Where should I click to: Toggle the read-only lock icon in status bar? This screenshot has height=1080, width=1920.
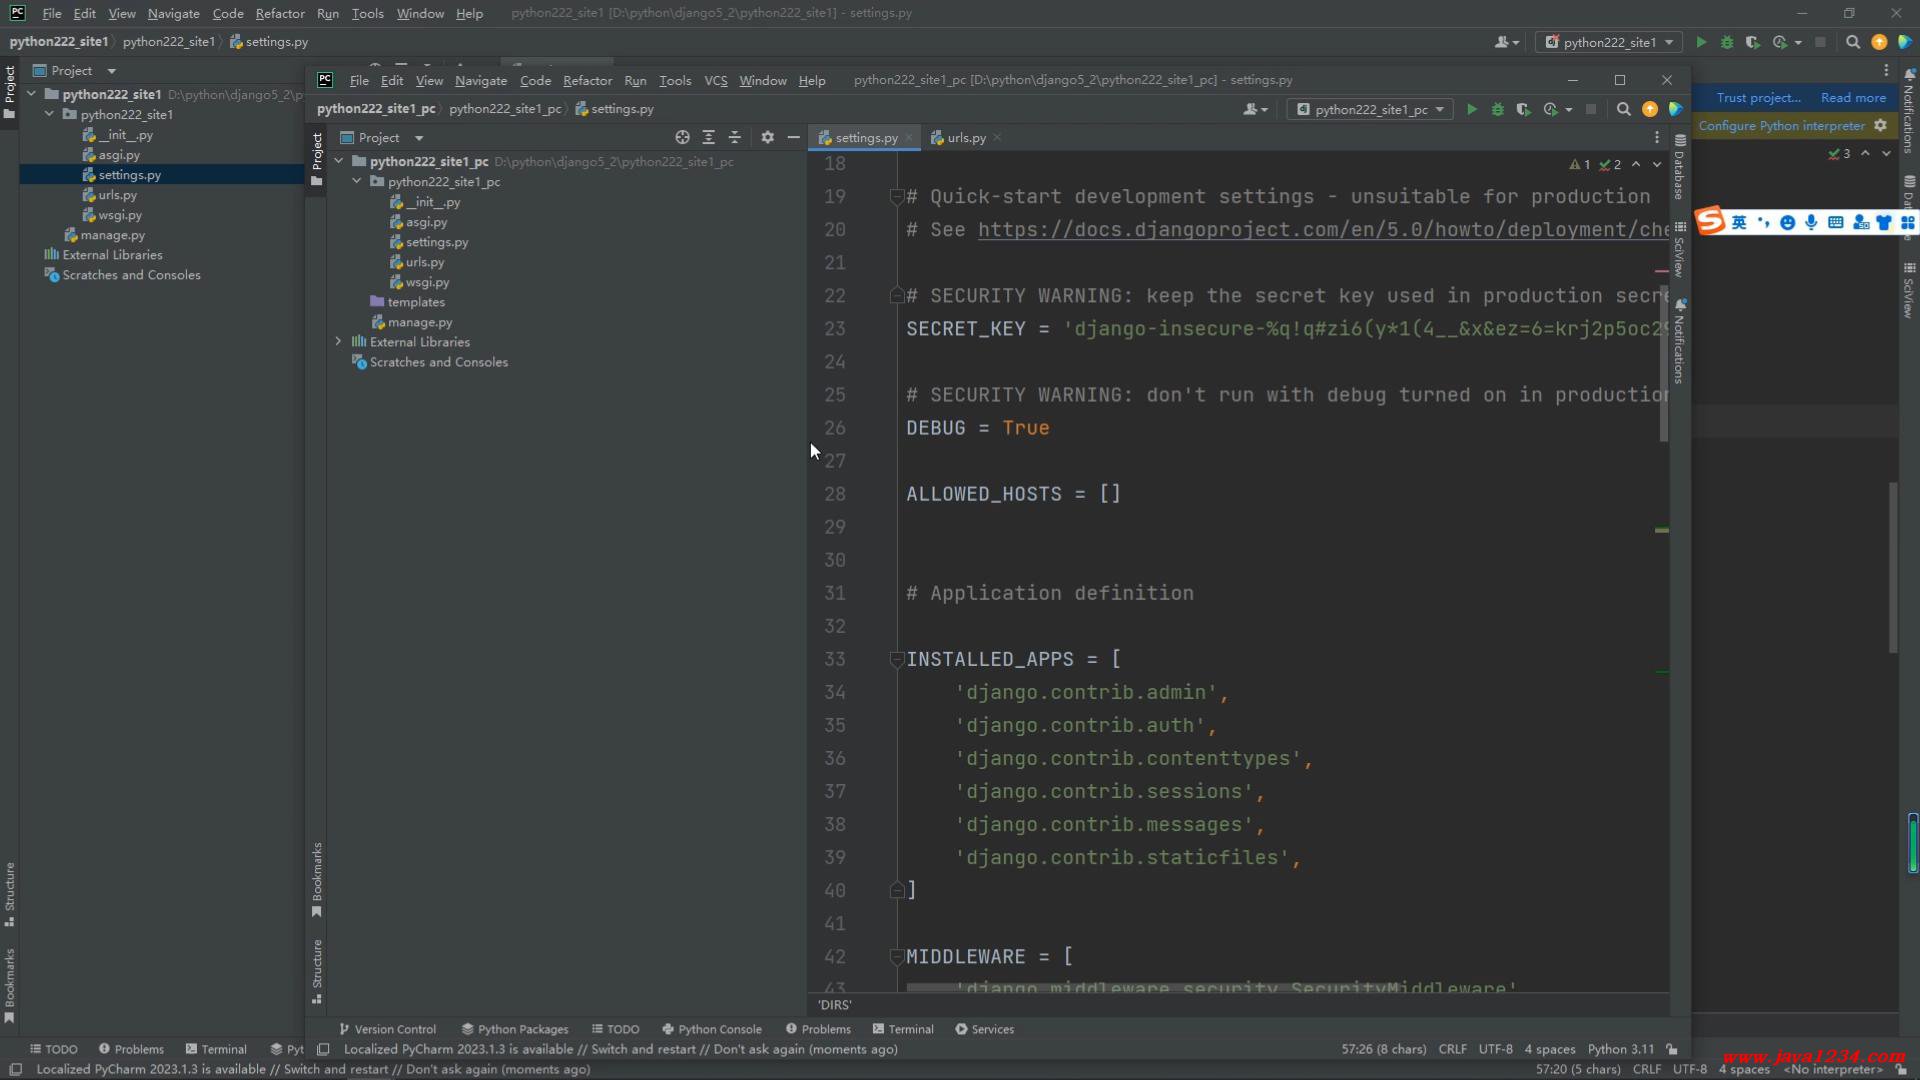tap(1672, 1049)
